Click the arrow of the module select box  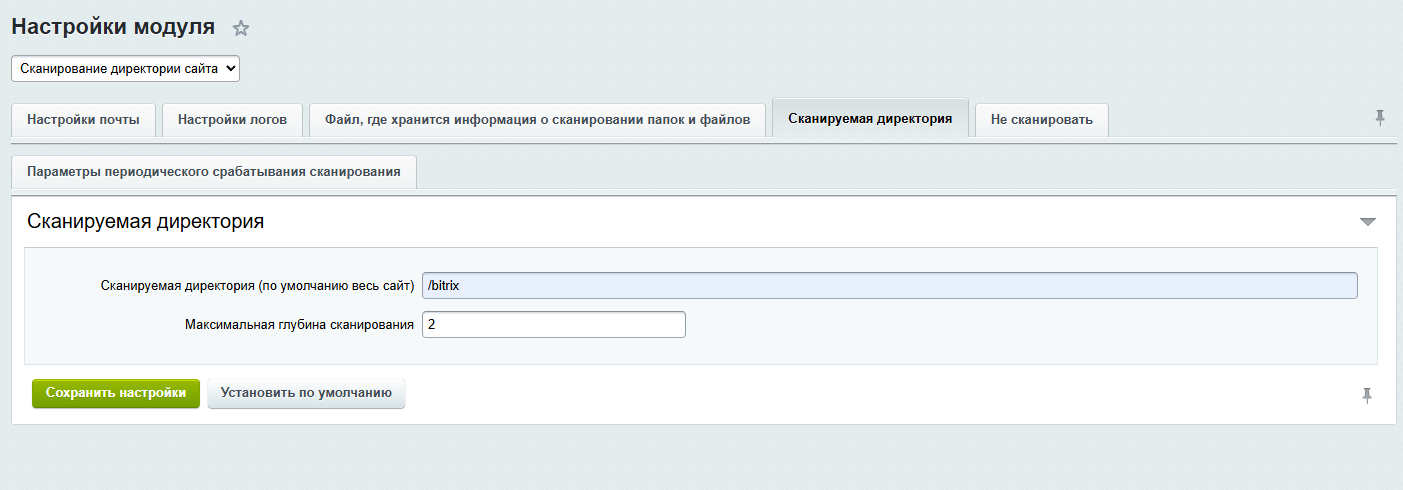click(231, 69)
